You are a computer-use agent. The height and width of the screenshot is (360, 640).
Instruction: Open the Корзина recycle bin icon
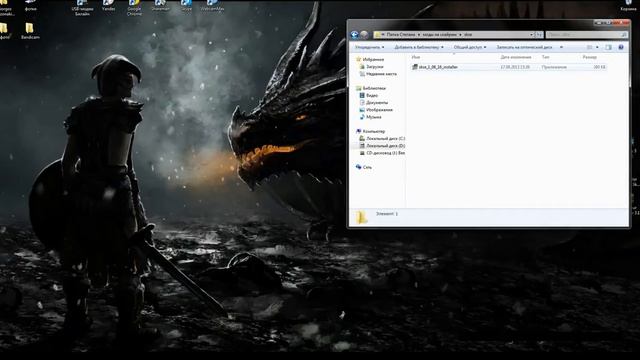628,6
